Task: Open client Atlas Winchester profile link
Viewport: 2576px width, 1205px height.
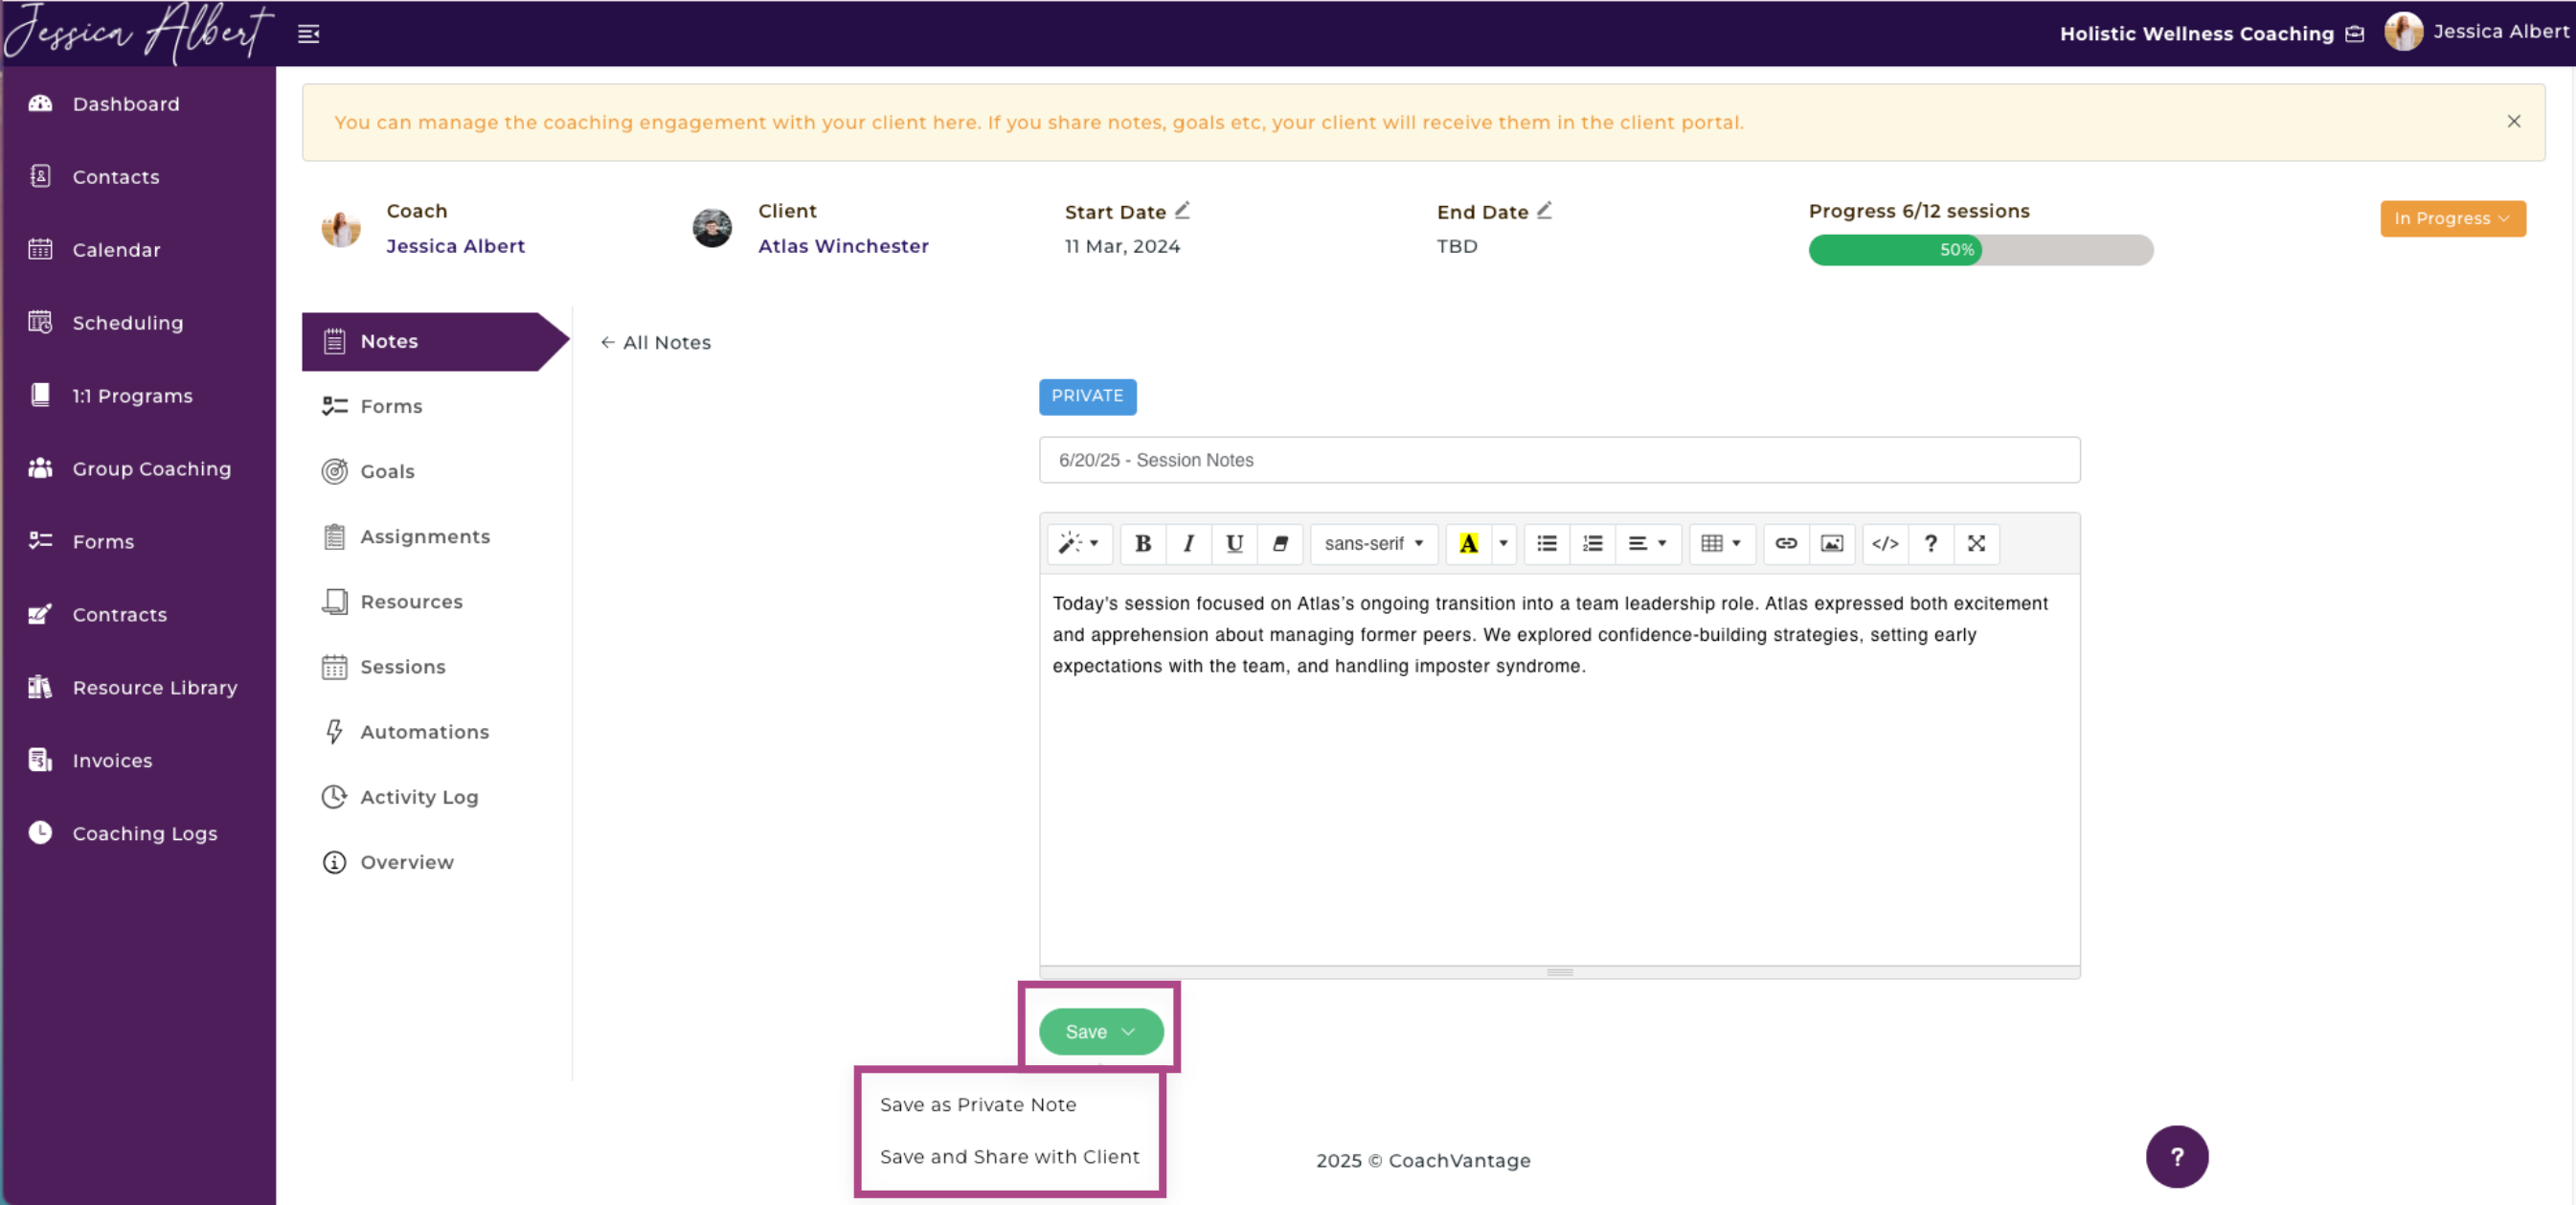Action: coord(843,246)
